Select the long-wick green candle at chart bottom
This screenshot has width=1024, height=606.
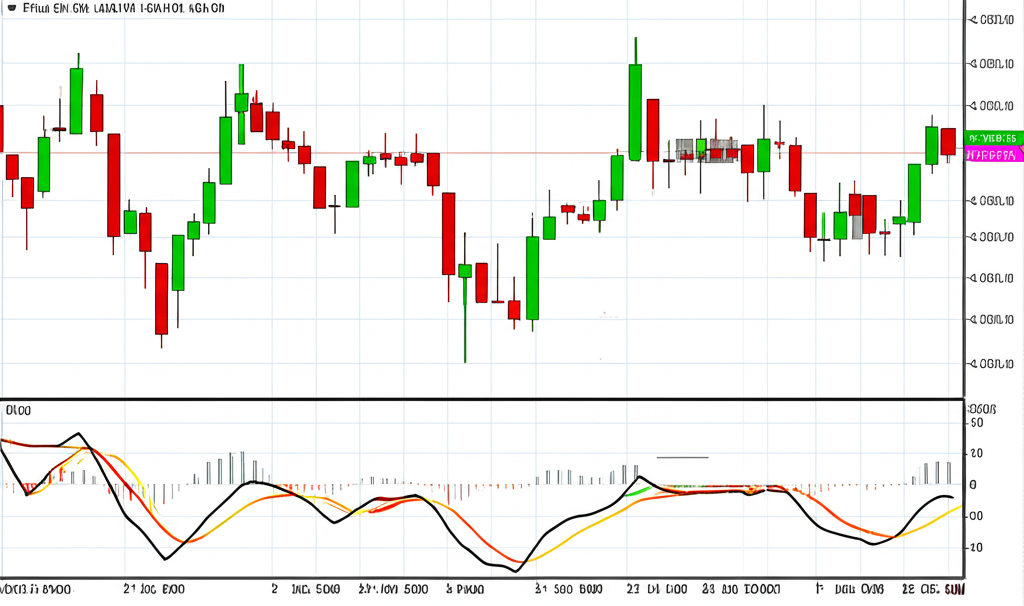click(465, 290)
